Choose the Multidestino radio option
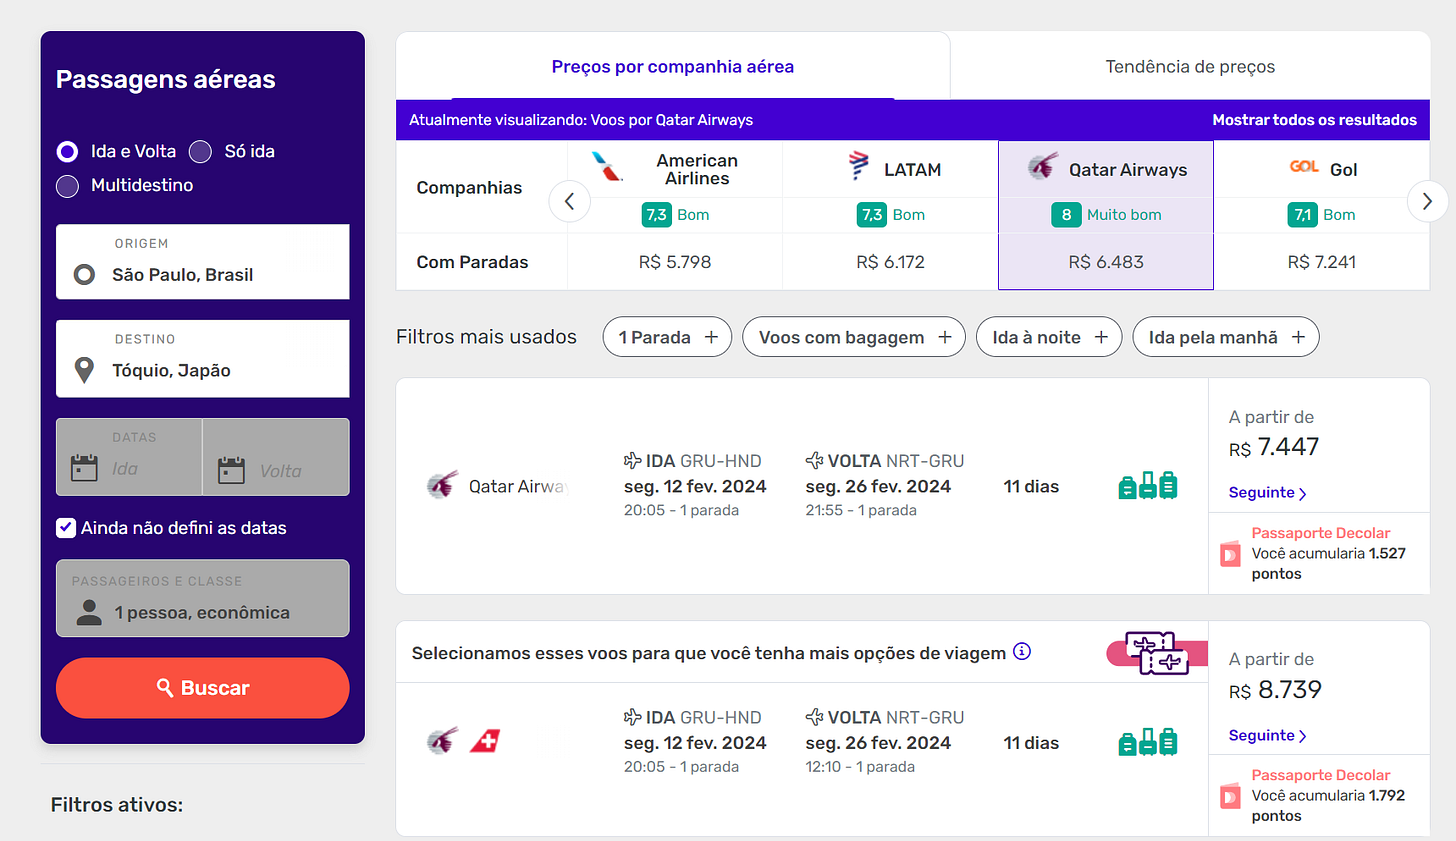This screenshot has width=1456, height=841. (x=67, y=185)
